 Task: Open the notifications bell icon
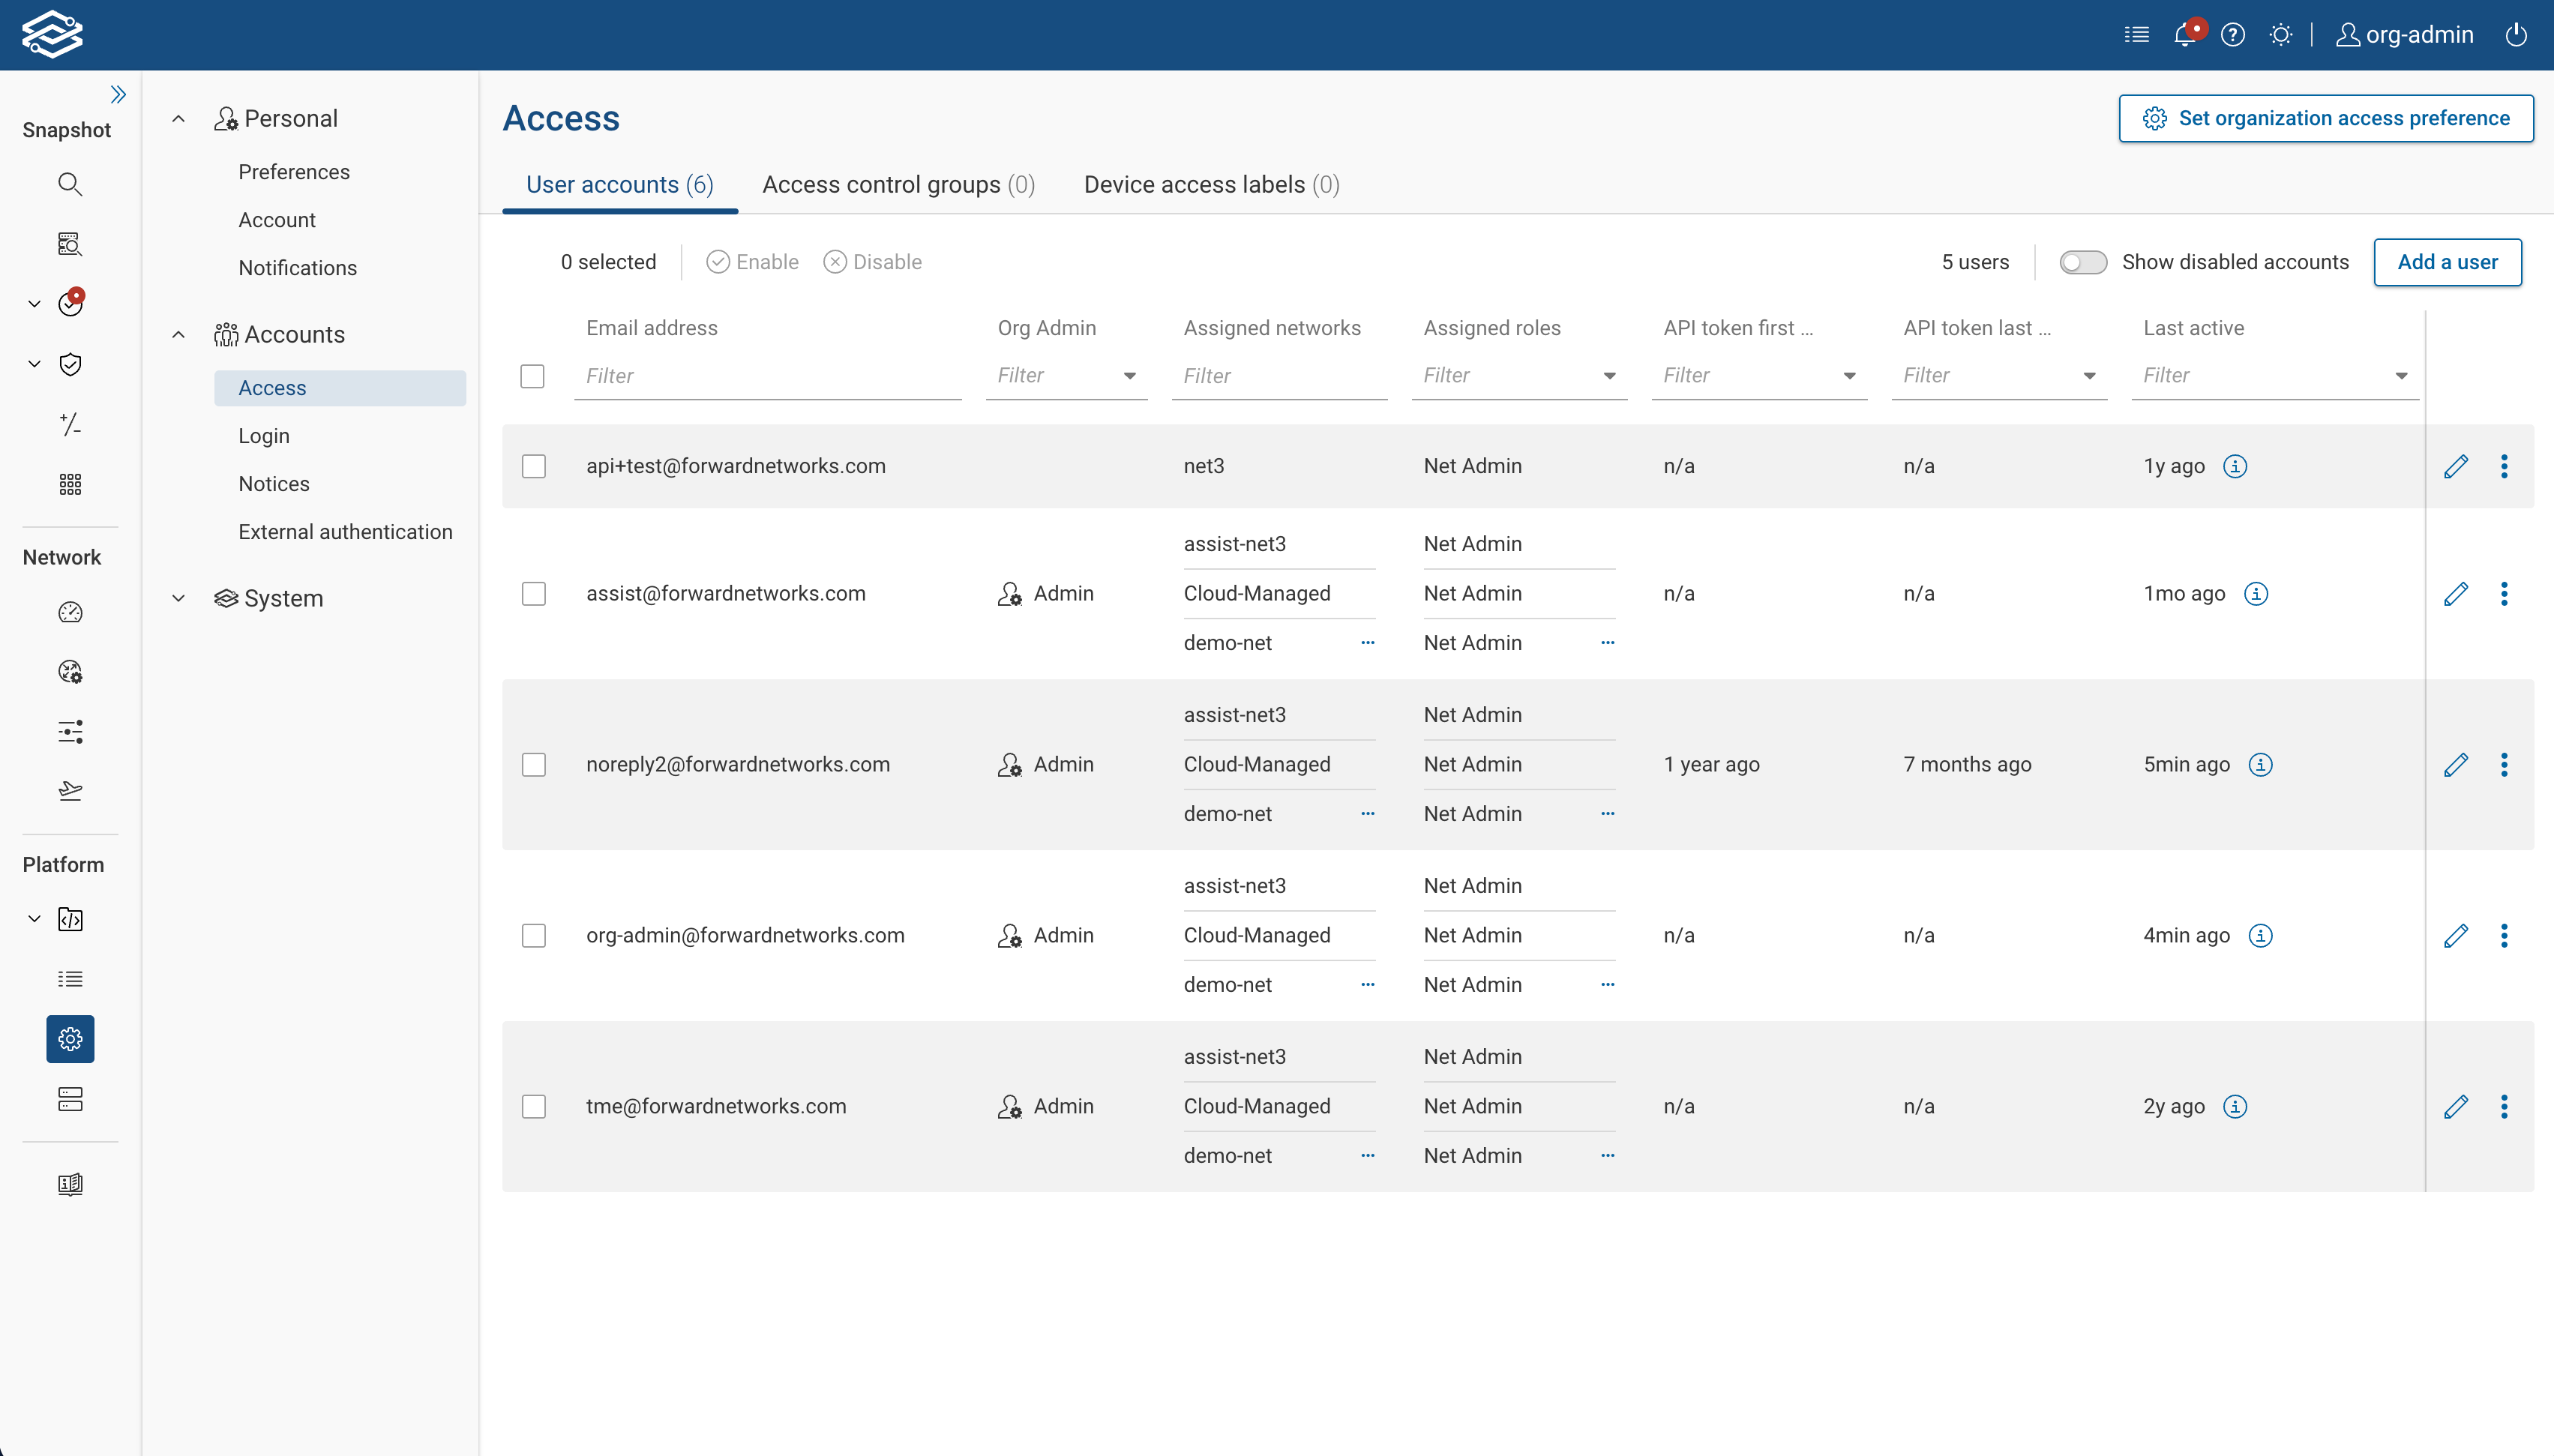pyautogui.click(x=2185, y=35)
